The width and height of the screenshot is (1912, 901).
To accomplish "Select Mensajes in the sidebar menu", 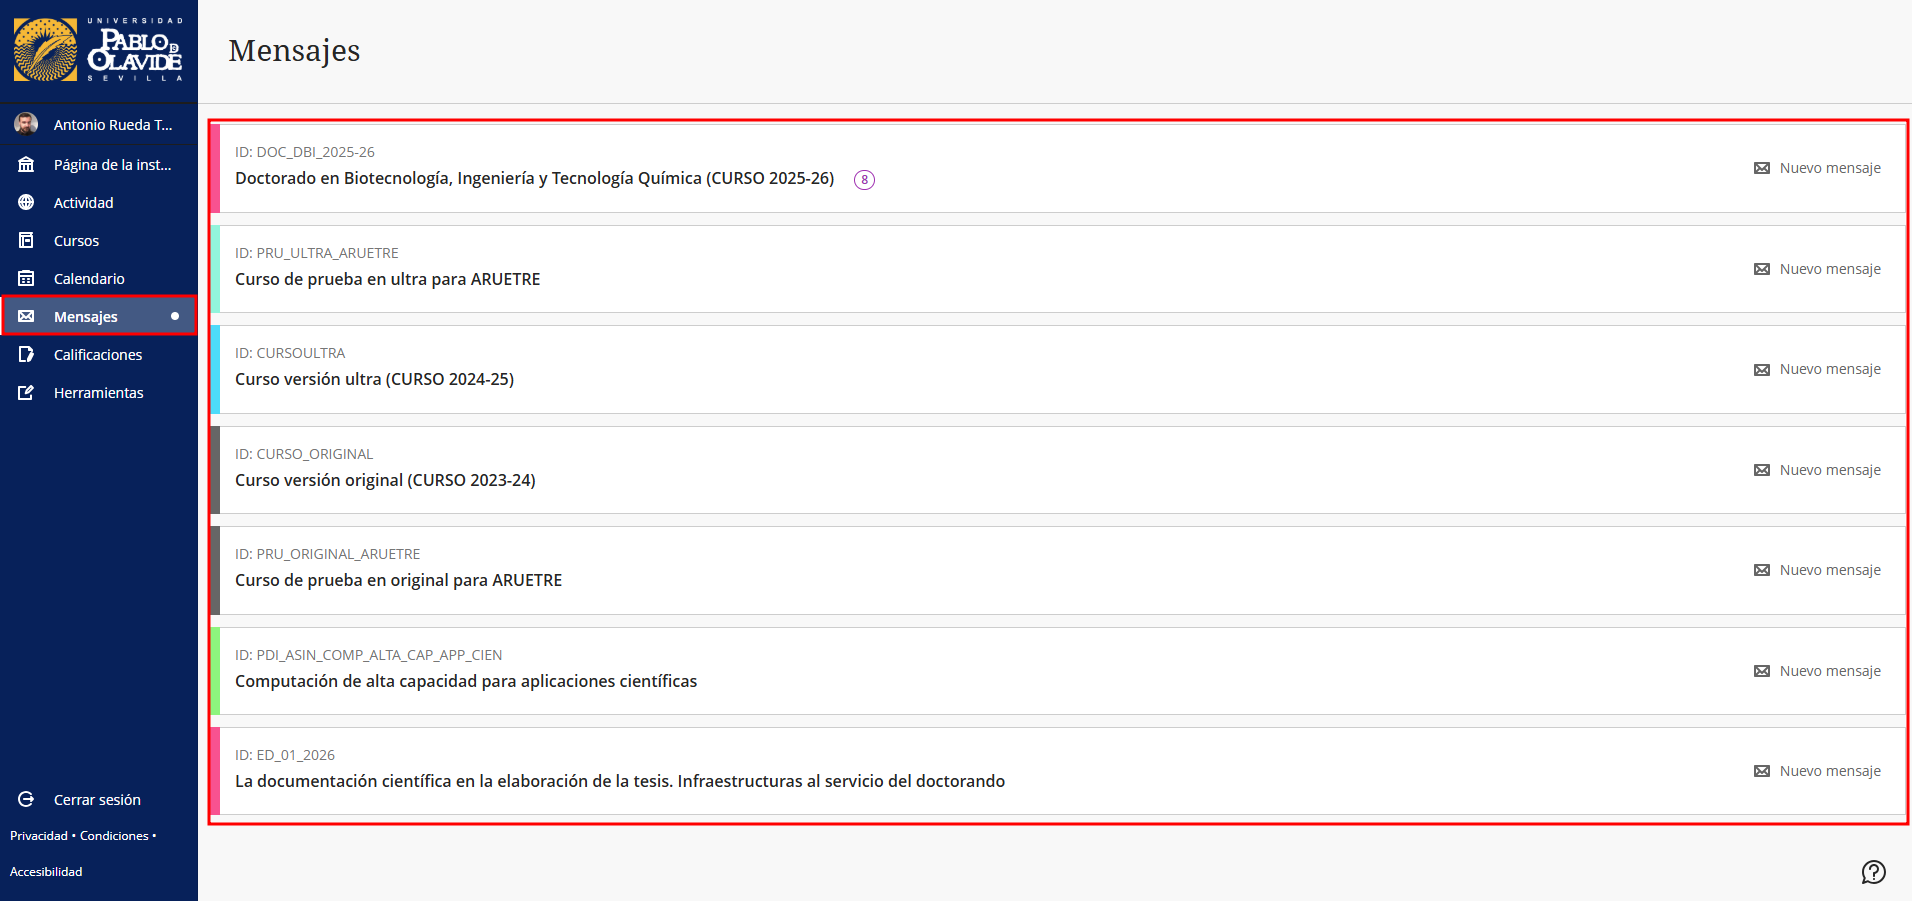I will coord(86,316).
